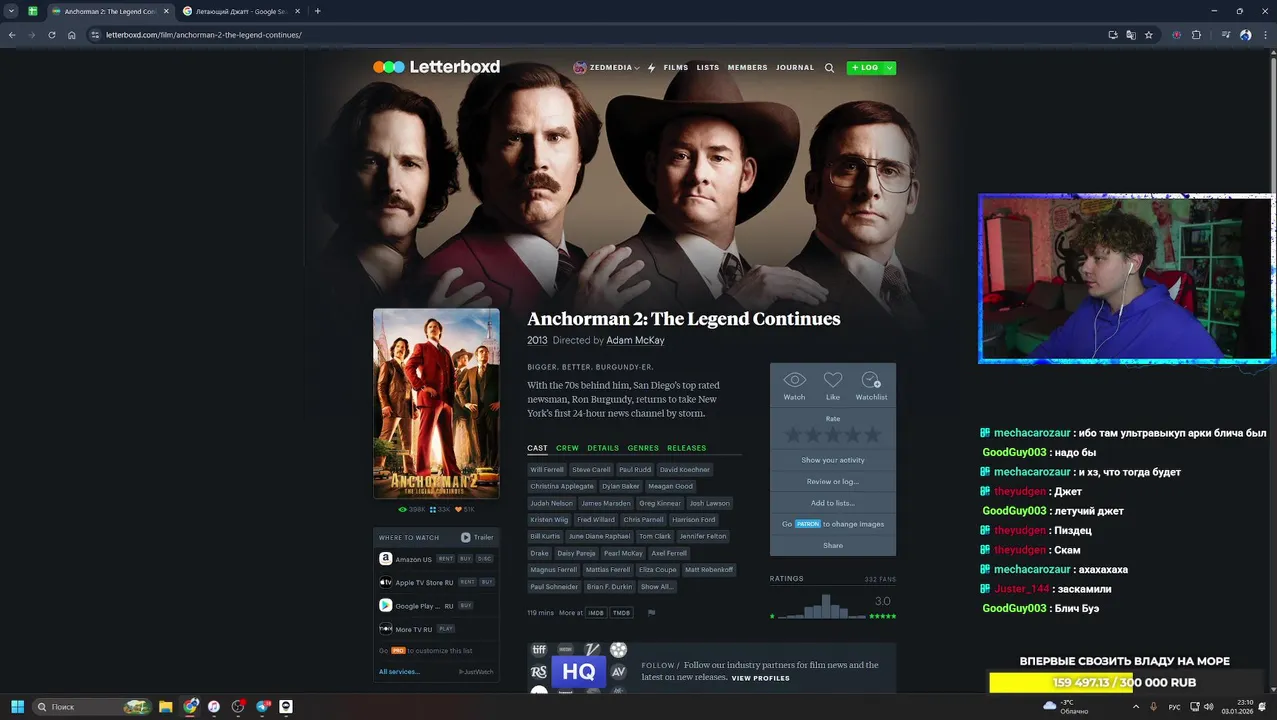Select the CAST tab

pyautogui.click(x=537, y=448)
